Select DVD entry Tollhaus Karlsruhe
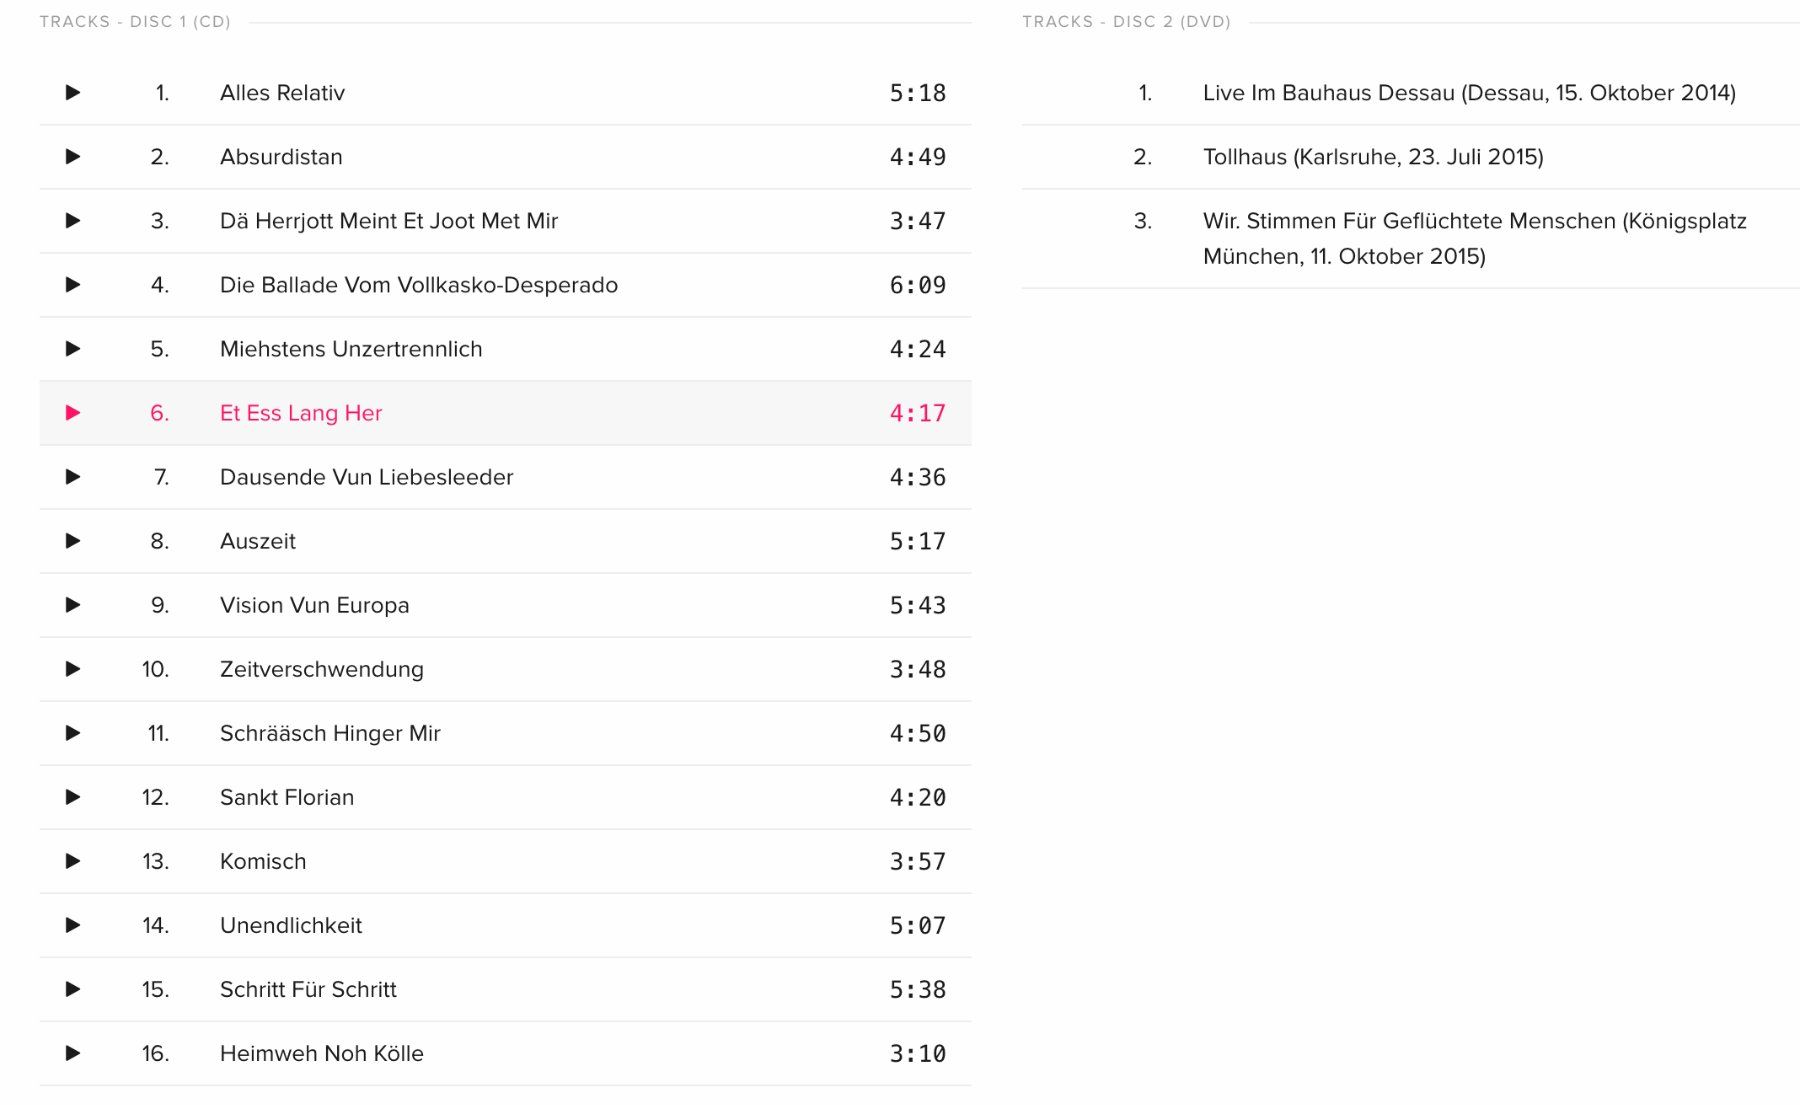Viewport: 1800px width, 1105px height. (1373, 157)
